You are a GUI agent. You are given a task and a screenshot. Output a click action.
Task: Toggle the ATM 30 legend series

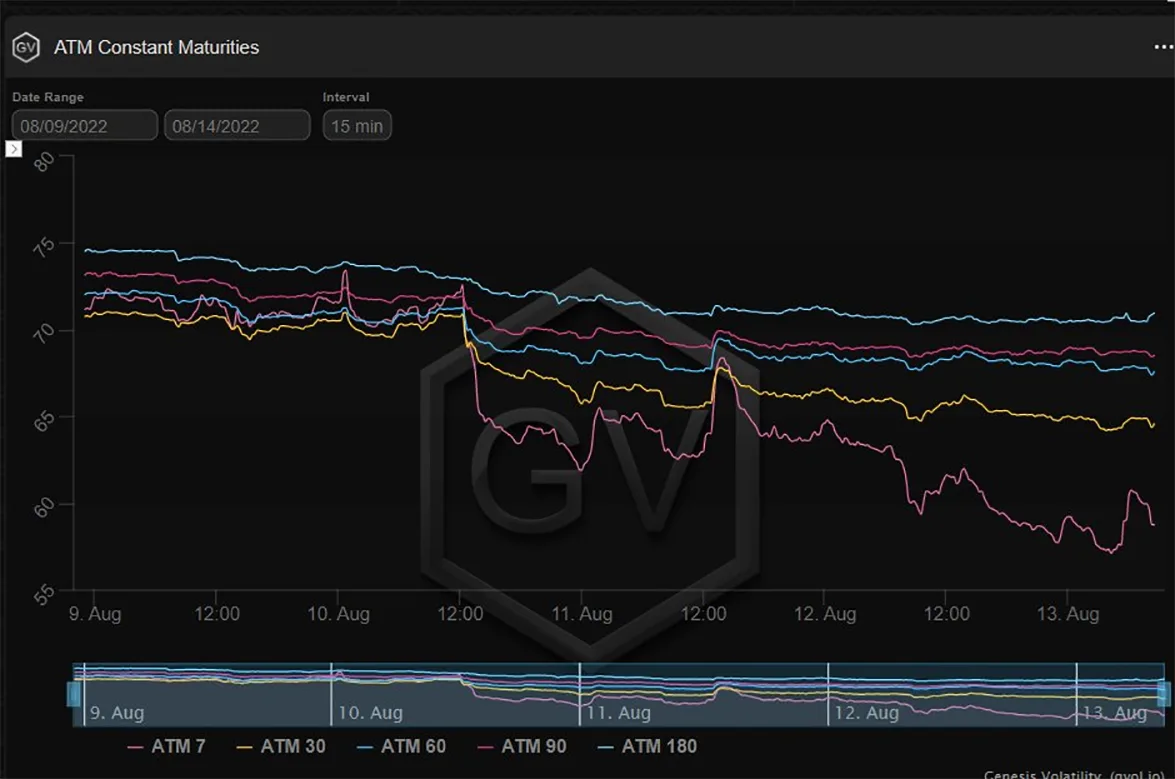point(281,746)
